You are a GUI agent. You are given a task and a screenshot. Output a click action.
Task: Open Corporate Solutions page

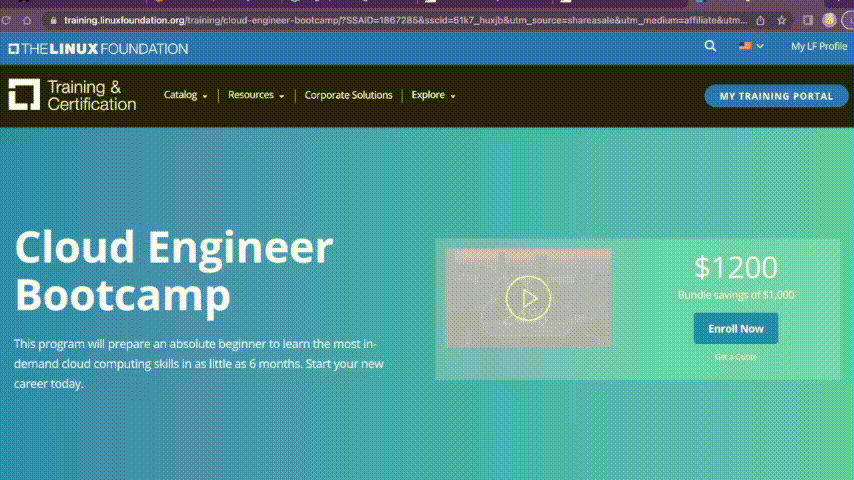pos(348,95)
